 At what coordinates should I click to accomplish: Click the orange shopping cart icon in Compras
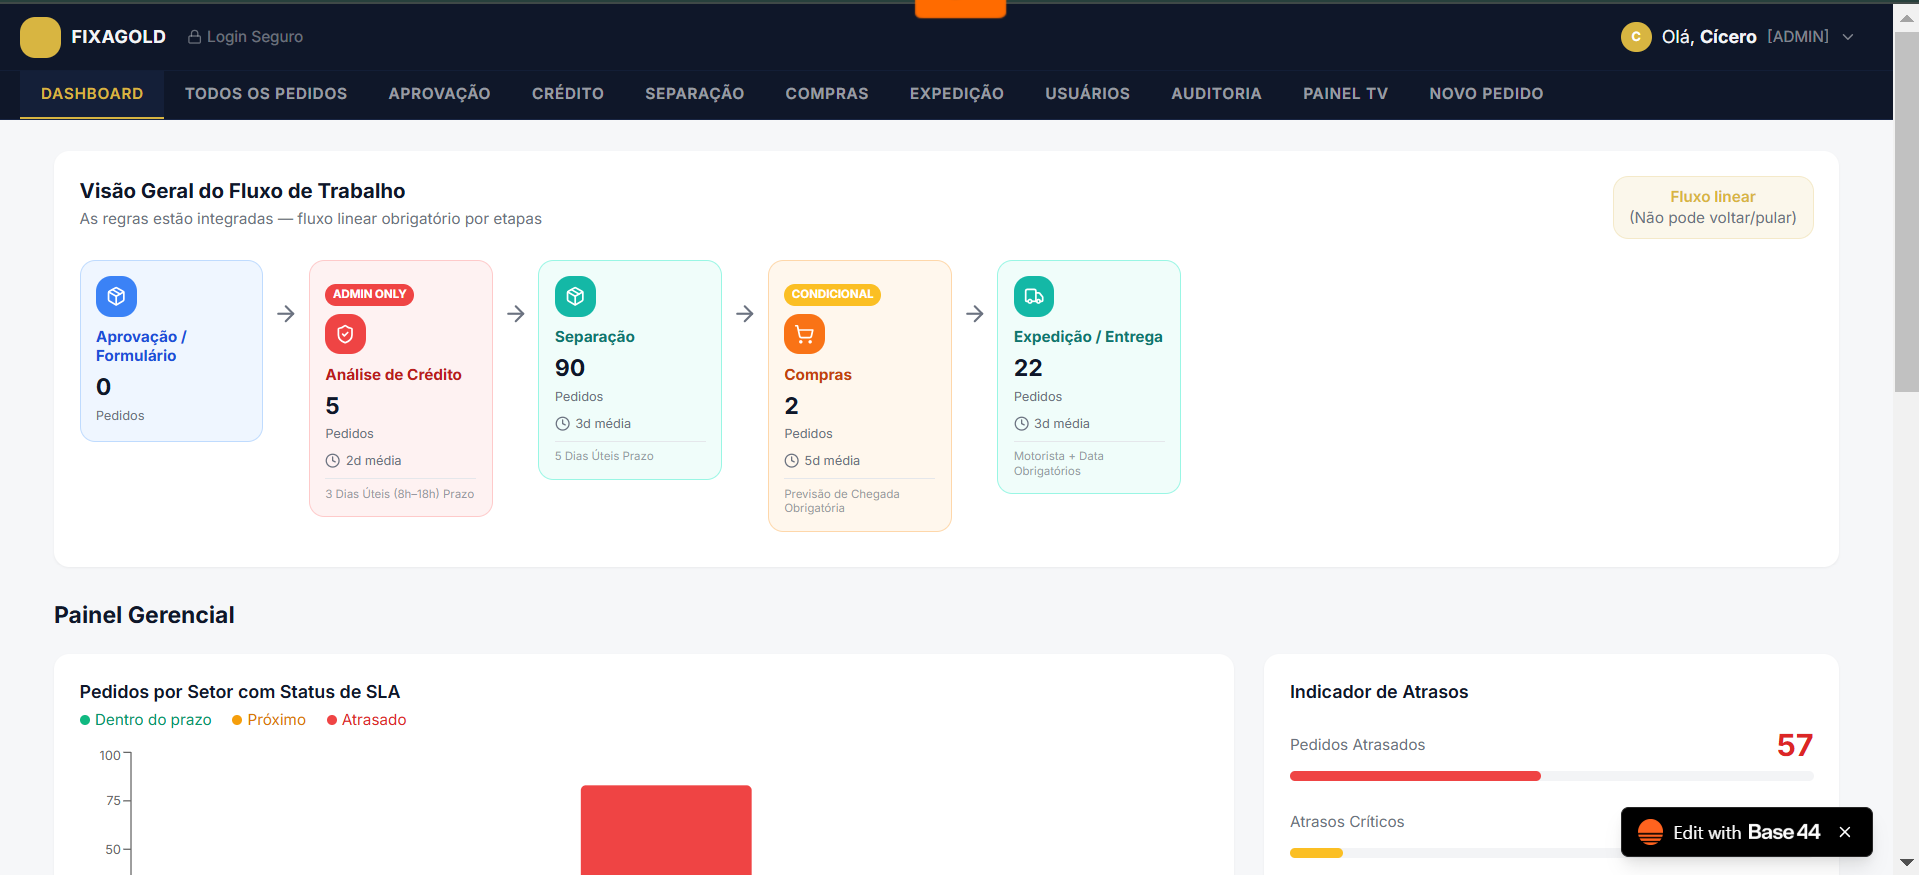coord(804,334)
